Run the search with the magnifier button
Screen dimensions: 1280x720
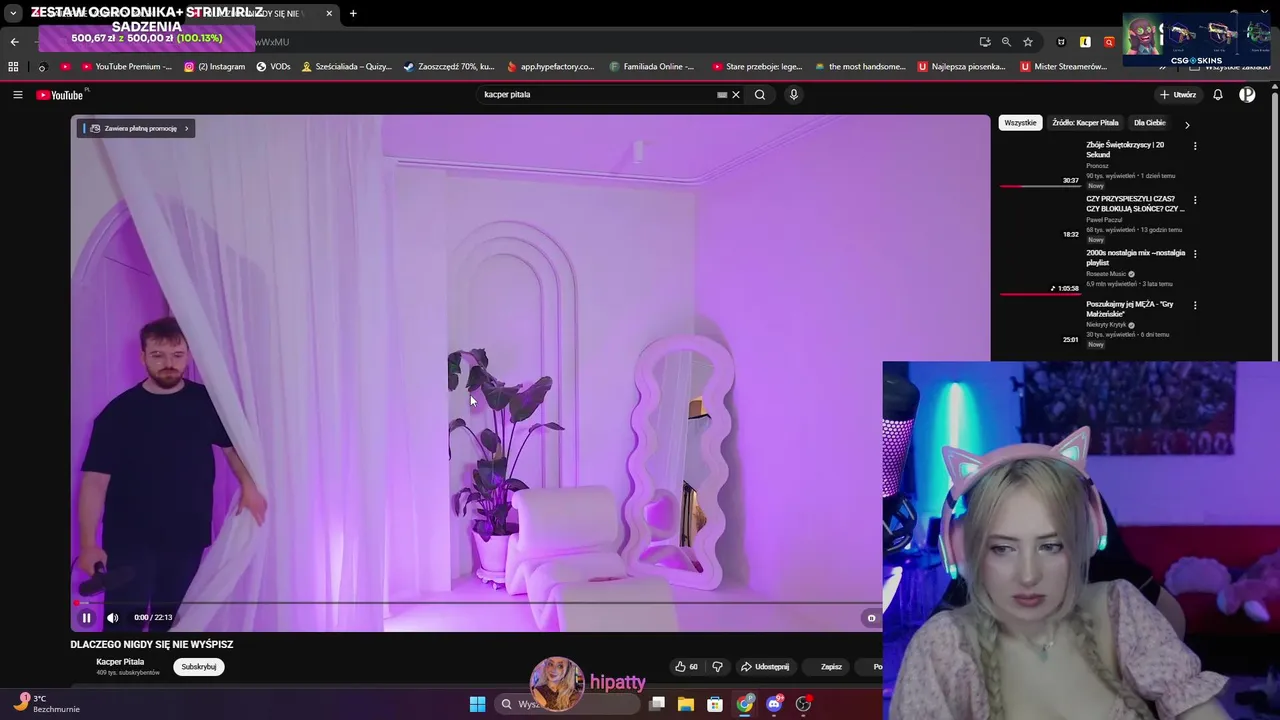click(x=760, y=95)
